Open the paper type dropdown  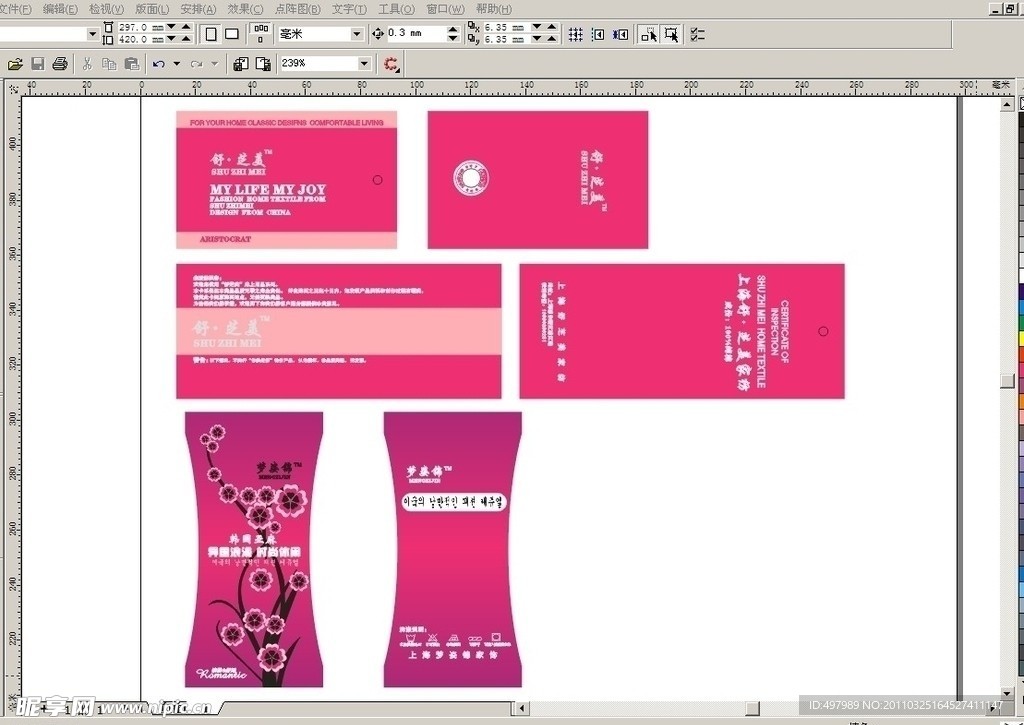click(x=92, y=34)
